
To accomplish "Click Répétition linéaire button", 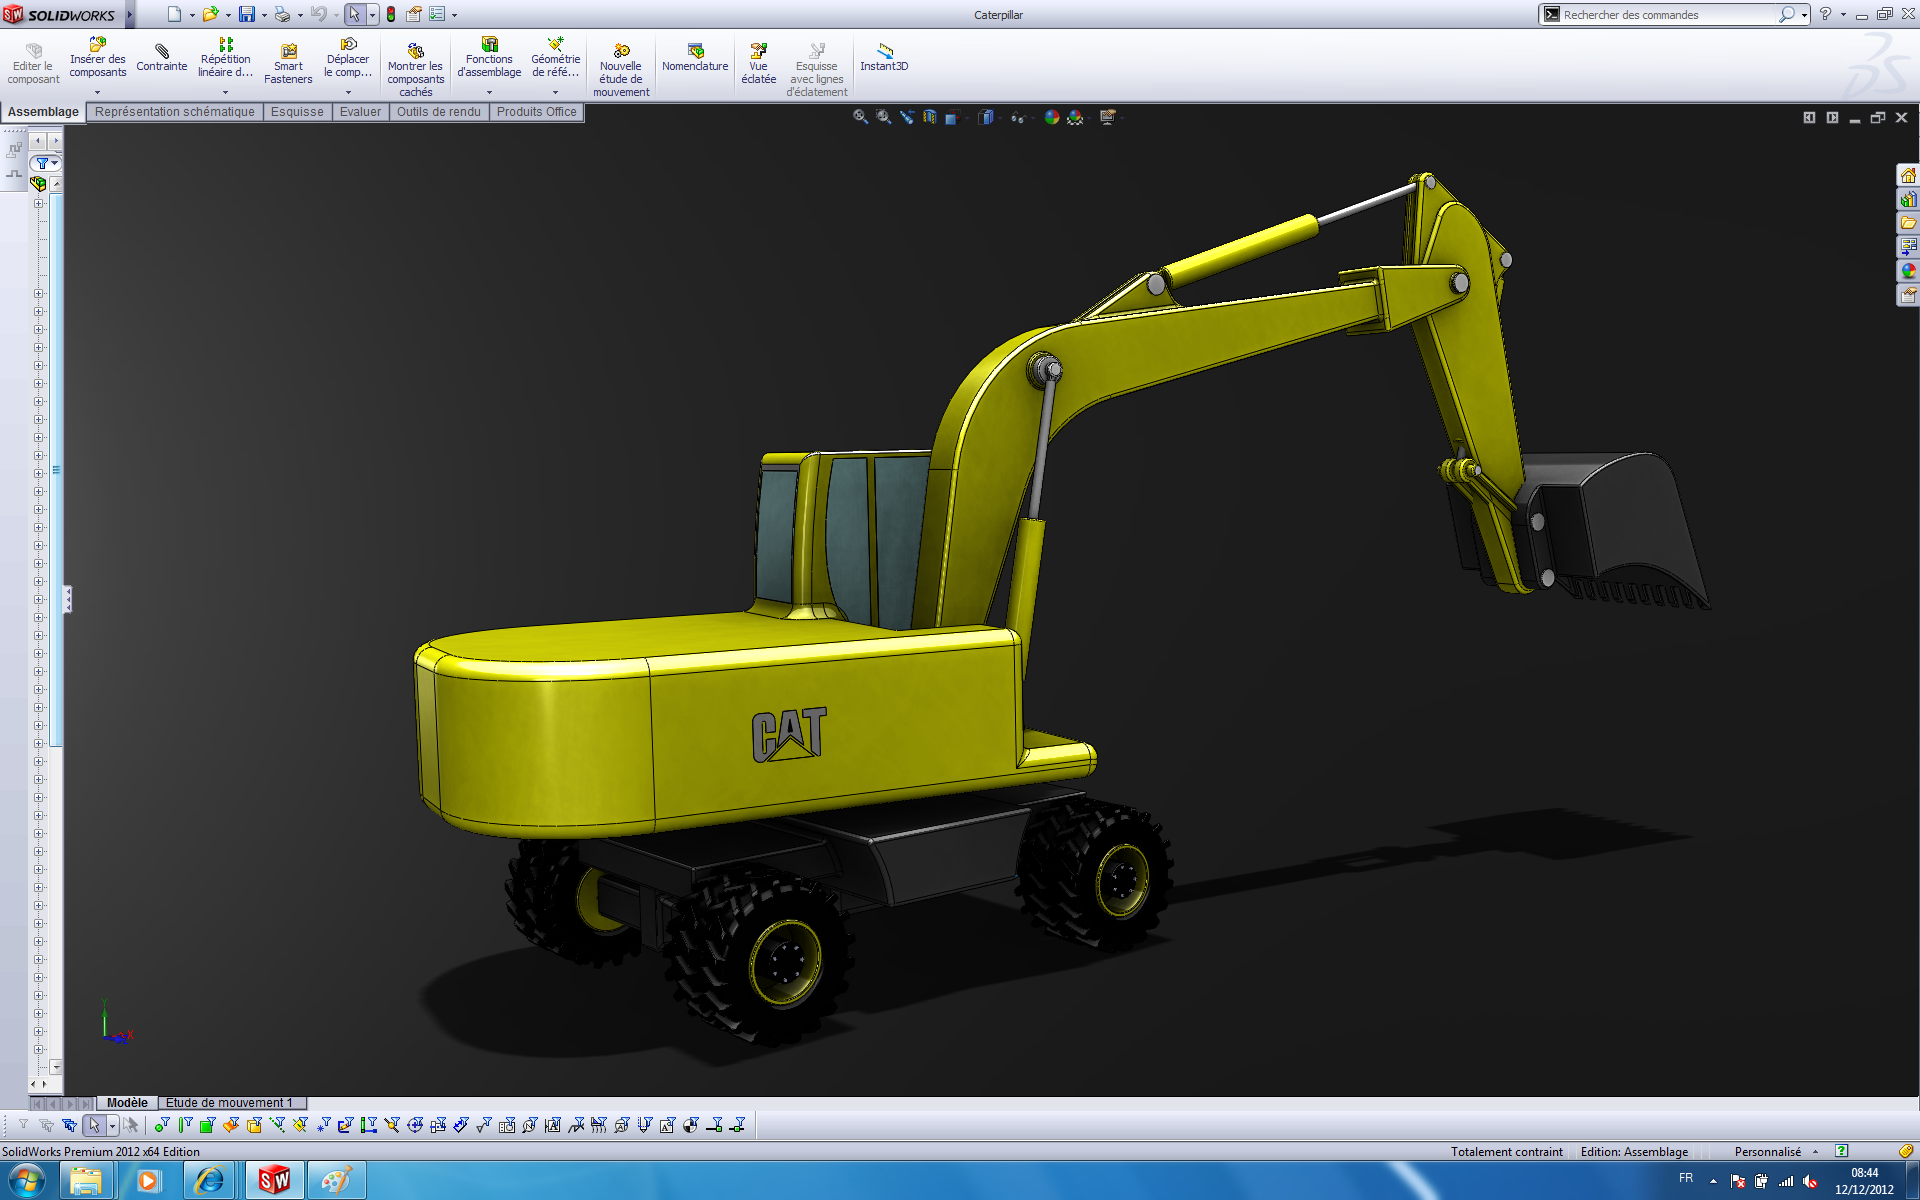I will [225, 58].
